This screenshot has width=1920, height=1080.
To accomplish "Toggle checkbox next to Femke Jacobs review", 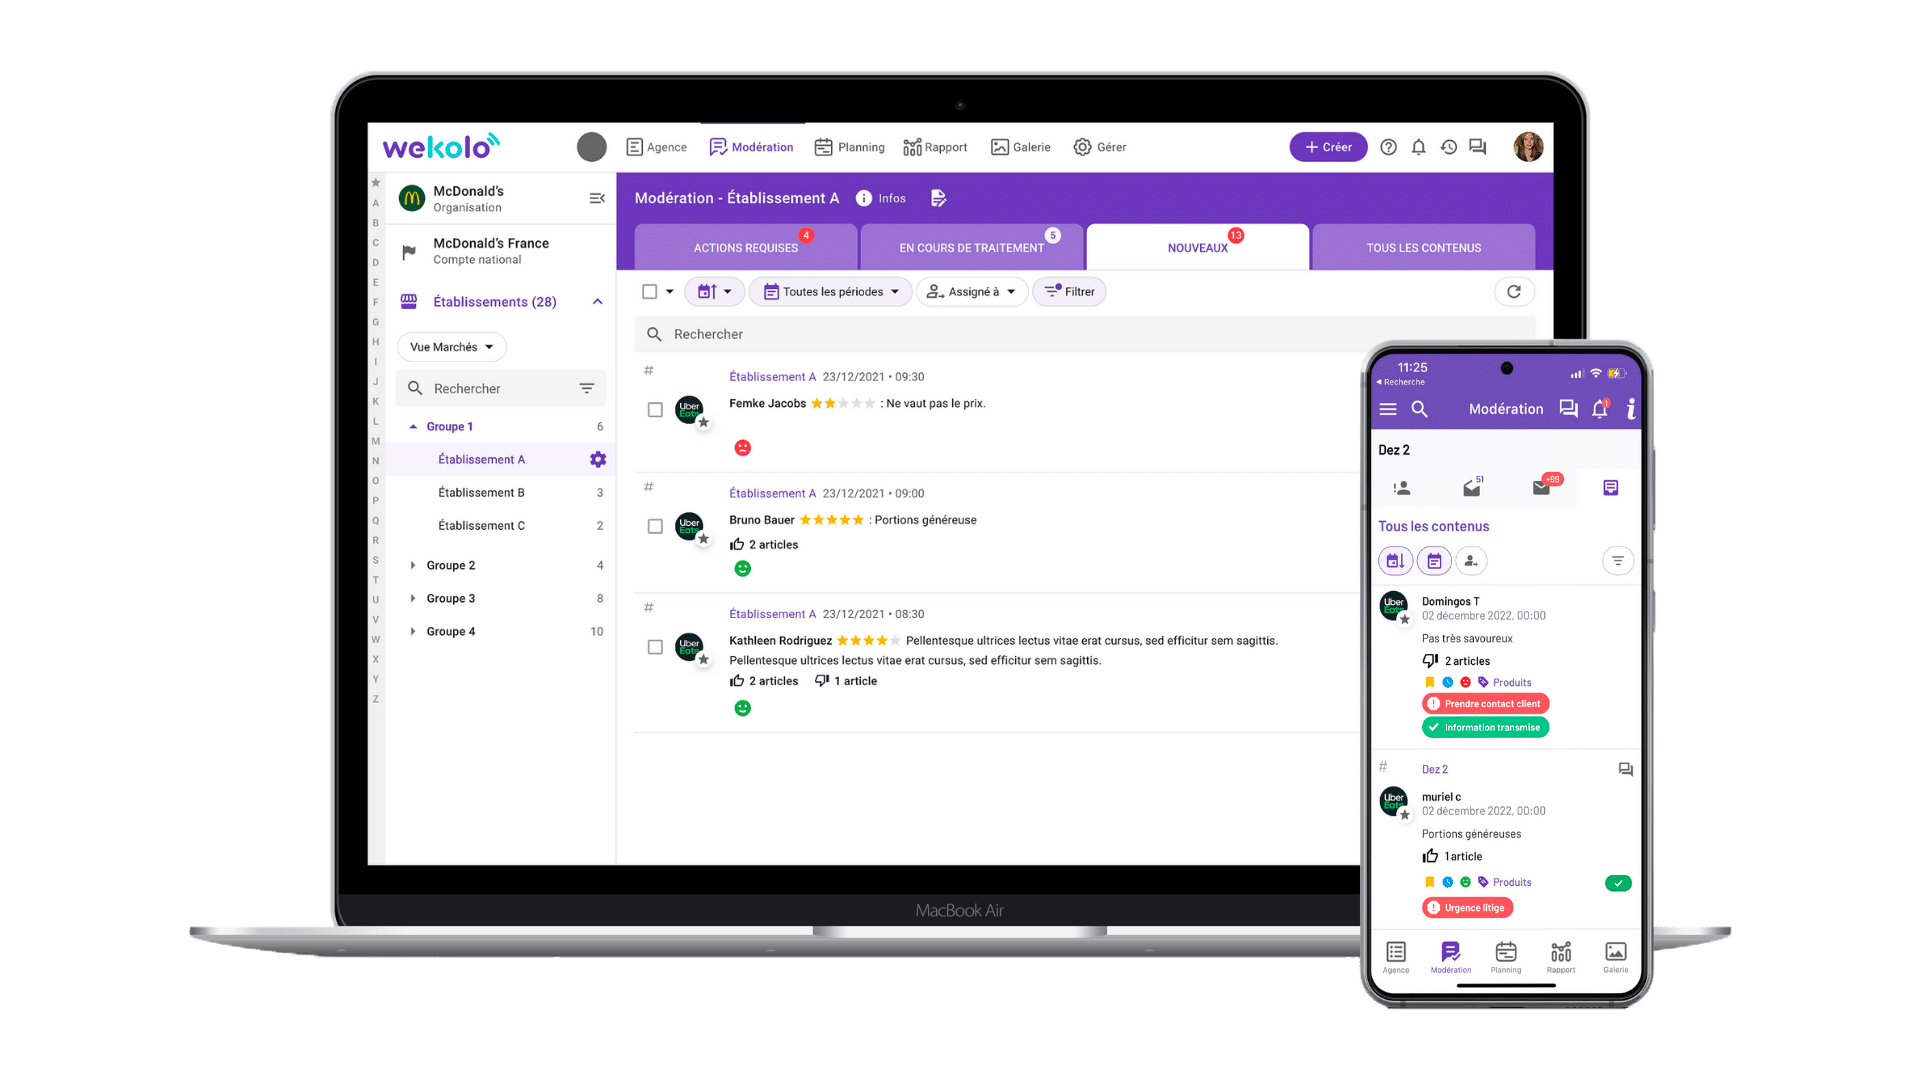I will (655, 410).
